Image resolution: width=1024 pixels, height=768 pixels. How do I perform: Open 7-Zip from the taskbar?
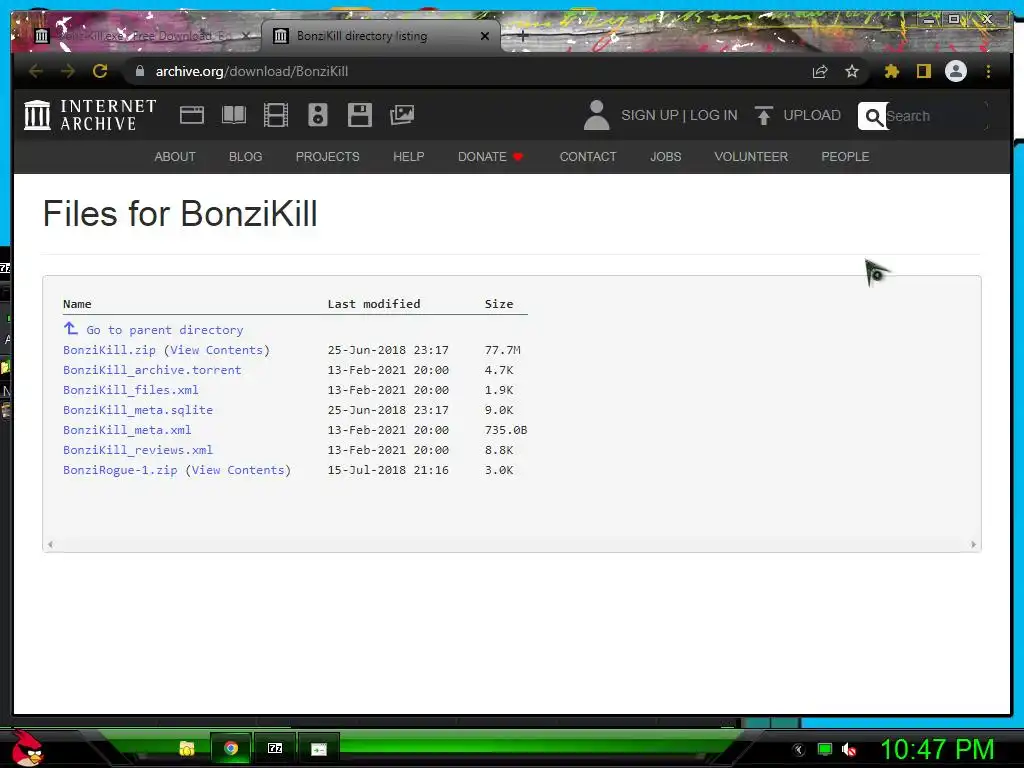(x=275, y=748)
